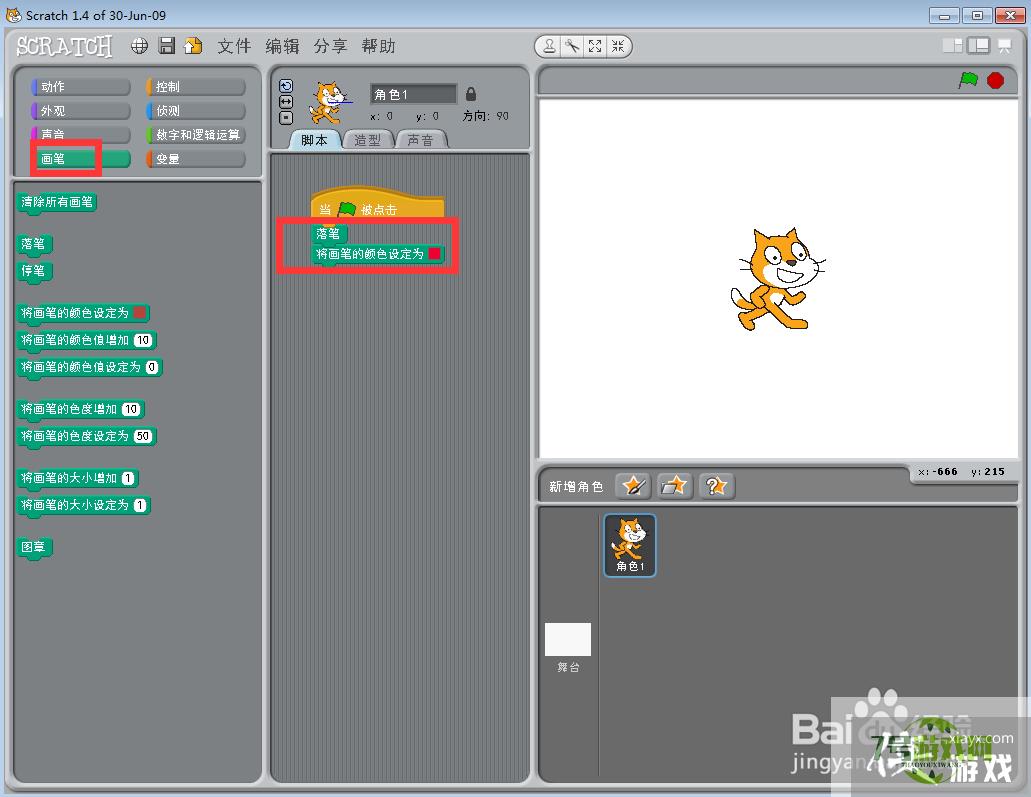Open the 帮助 menu

(x=378, y=46)
